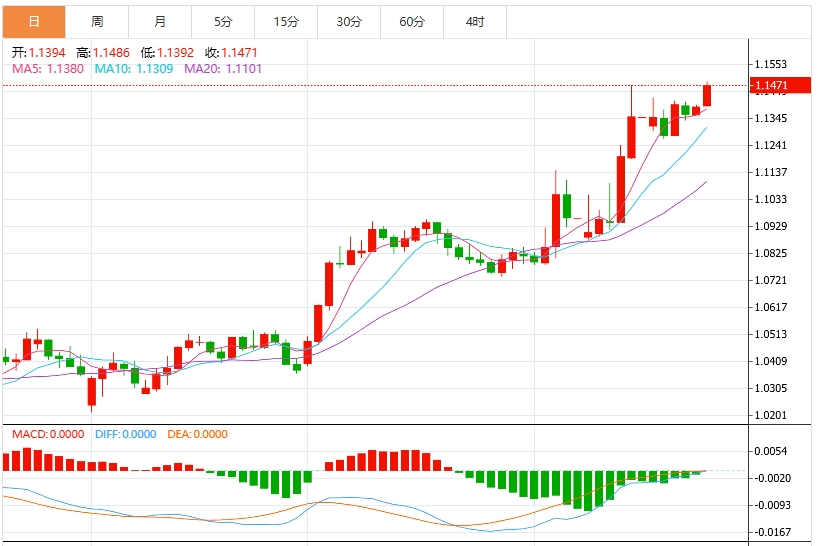The image size is (818, 546).
Task: Click the MA20: 1.1101 indicator label
Action: [223, 69]
